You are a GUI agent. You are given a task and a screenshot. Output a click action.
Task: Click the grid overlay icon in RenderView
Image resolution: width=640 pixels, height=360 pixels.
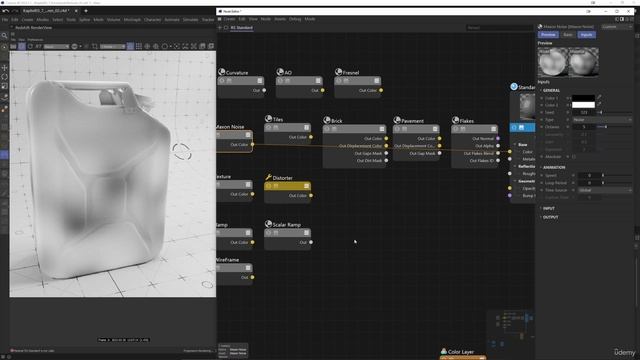click(139, 47)
